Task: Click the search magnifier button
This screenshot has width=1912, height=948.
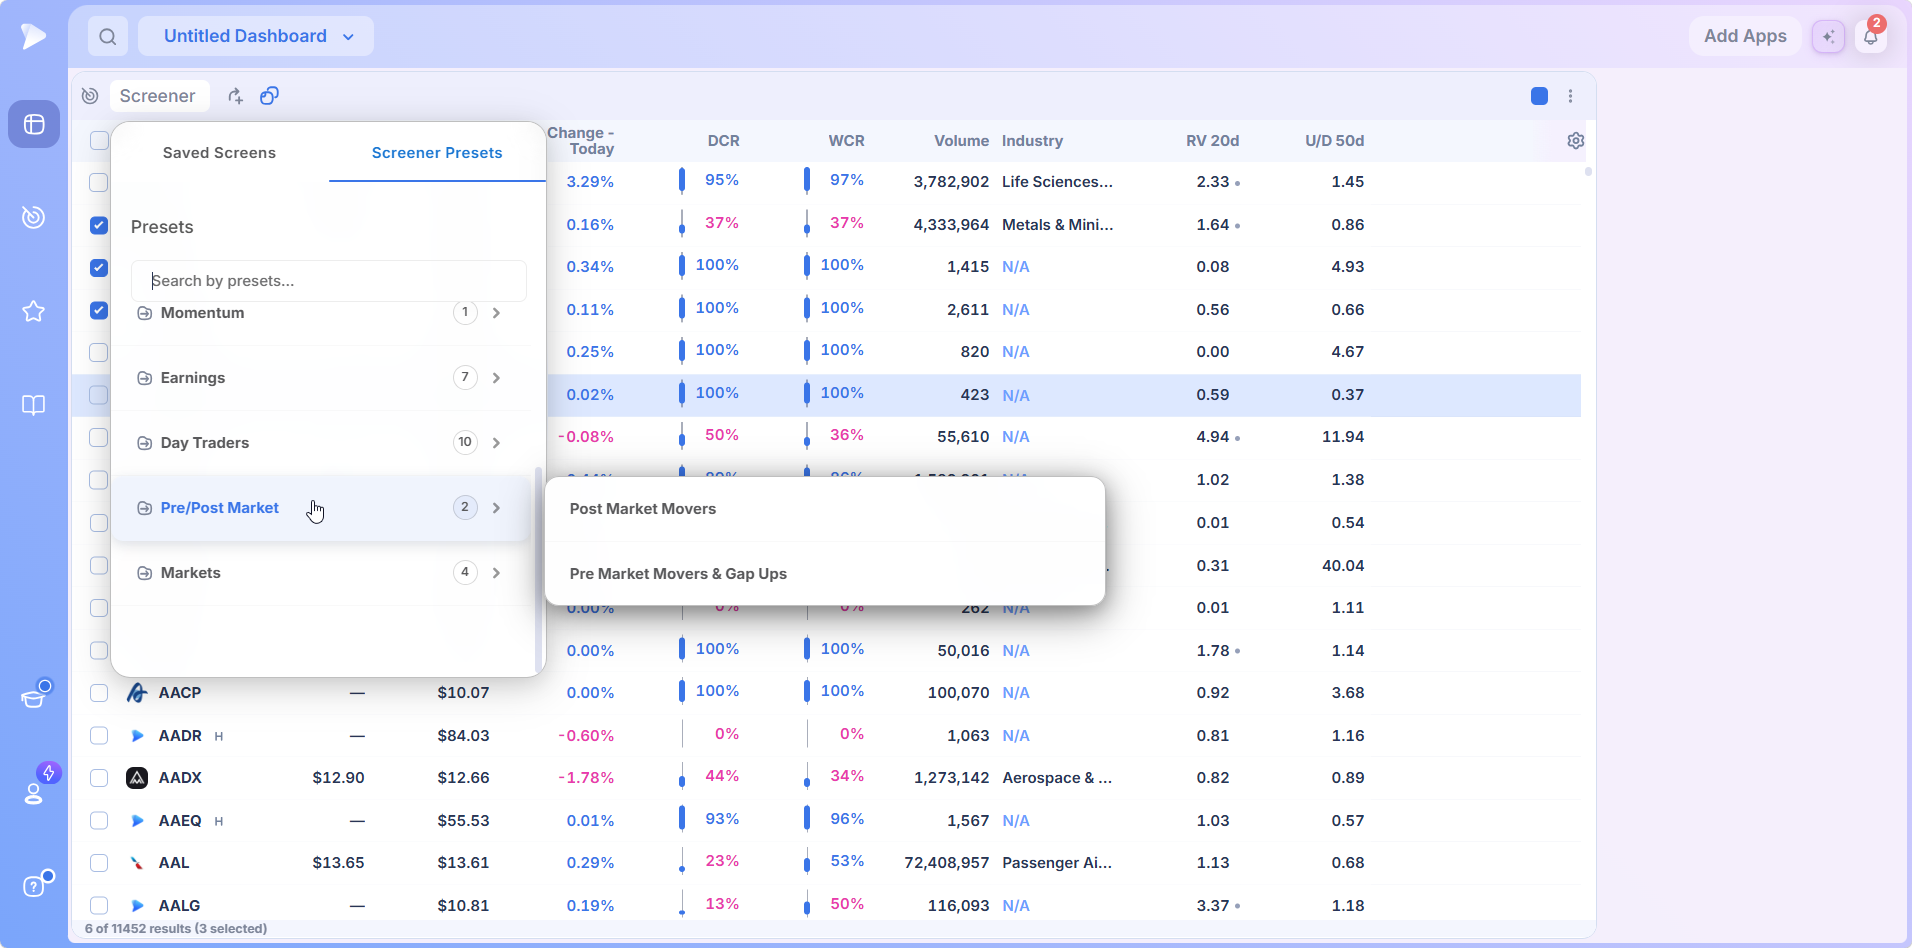Action: (108, 37)
